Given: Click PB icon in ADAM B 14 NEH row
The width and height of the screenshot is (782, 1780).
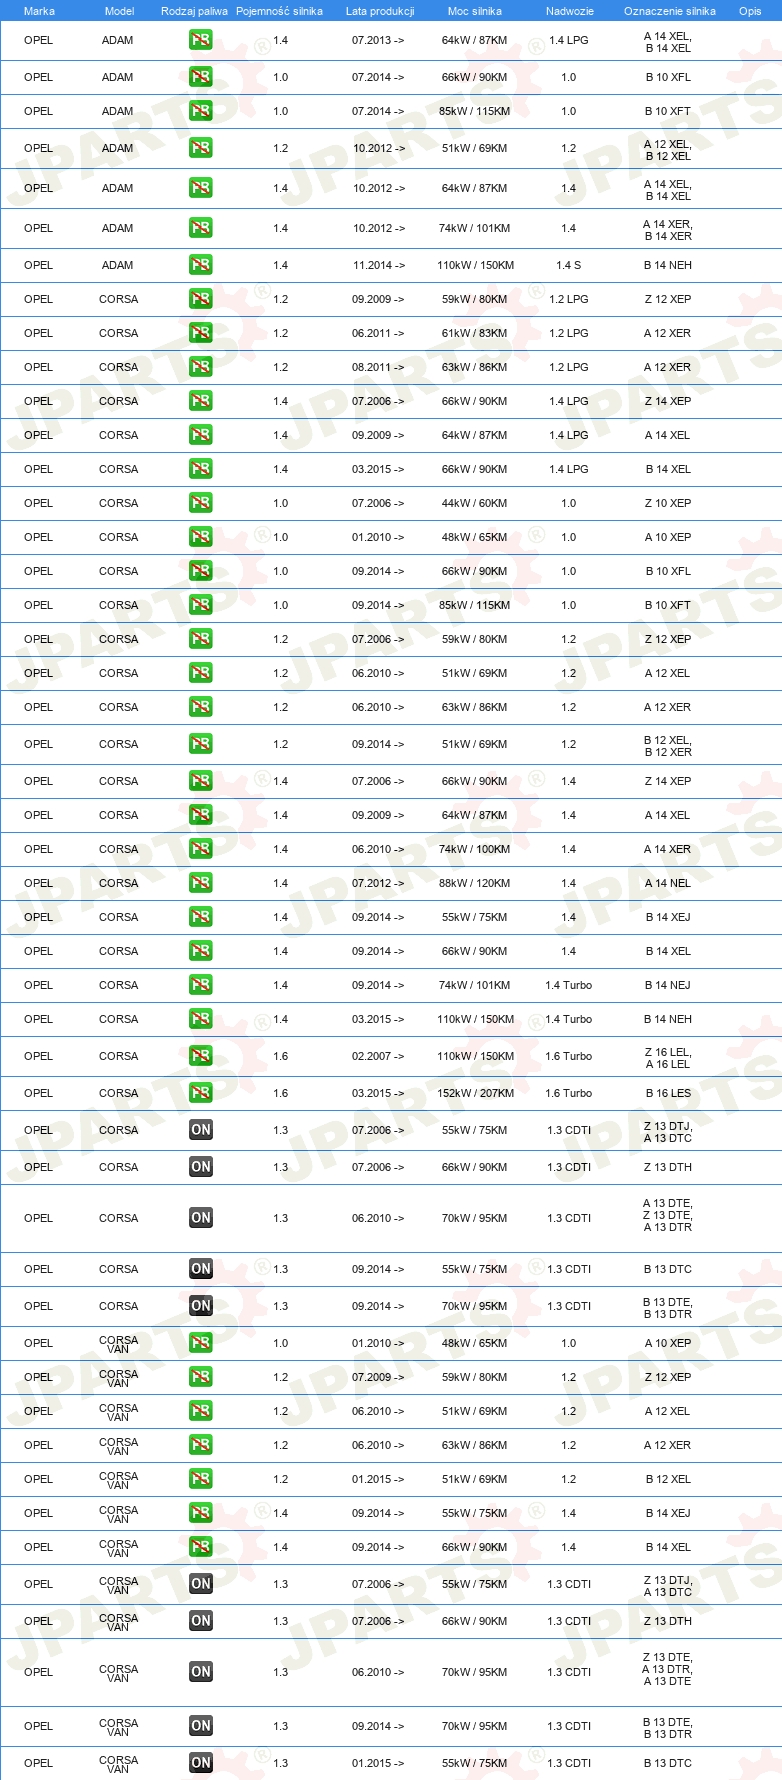Looking at the screenshot, I should point(201,265).
